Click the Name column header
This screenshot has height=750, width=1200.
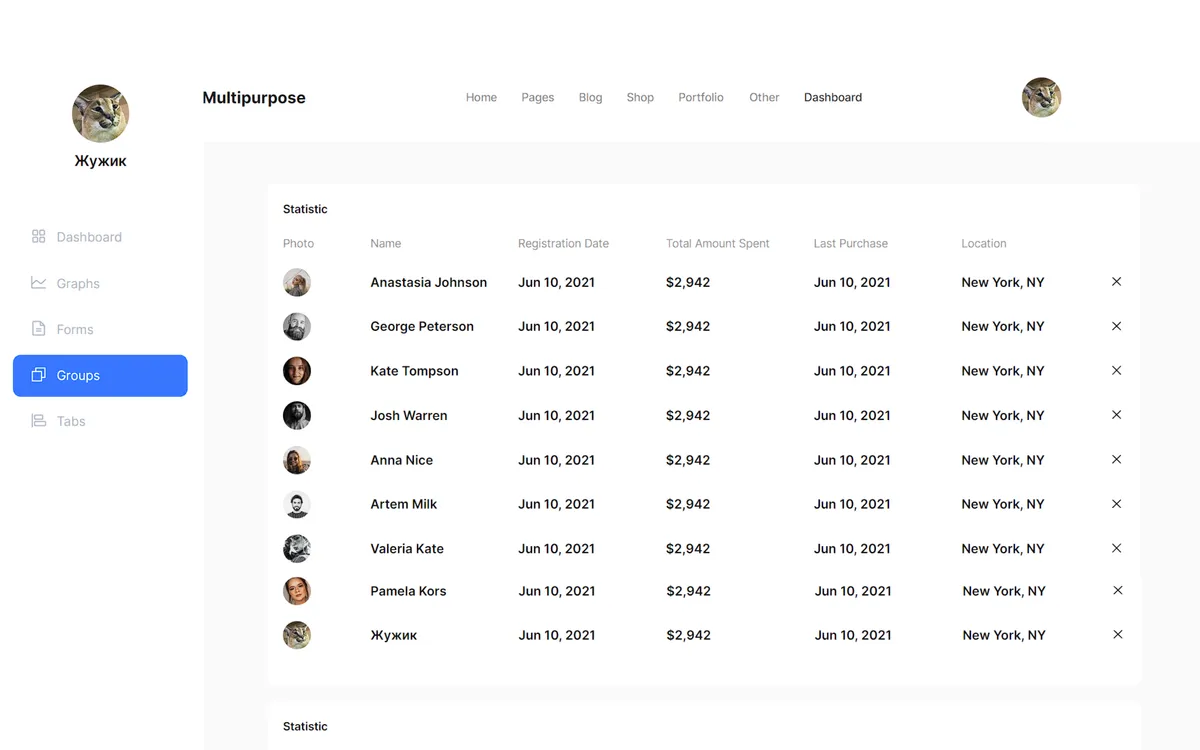pos(386,243)
